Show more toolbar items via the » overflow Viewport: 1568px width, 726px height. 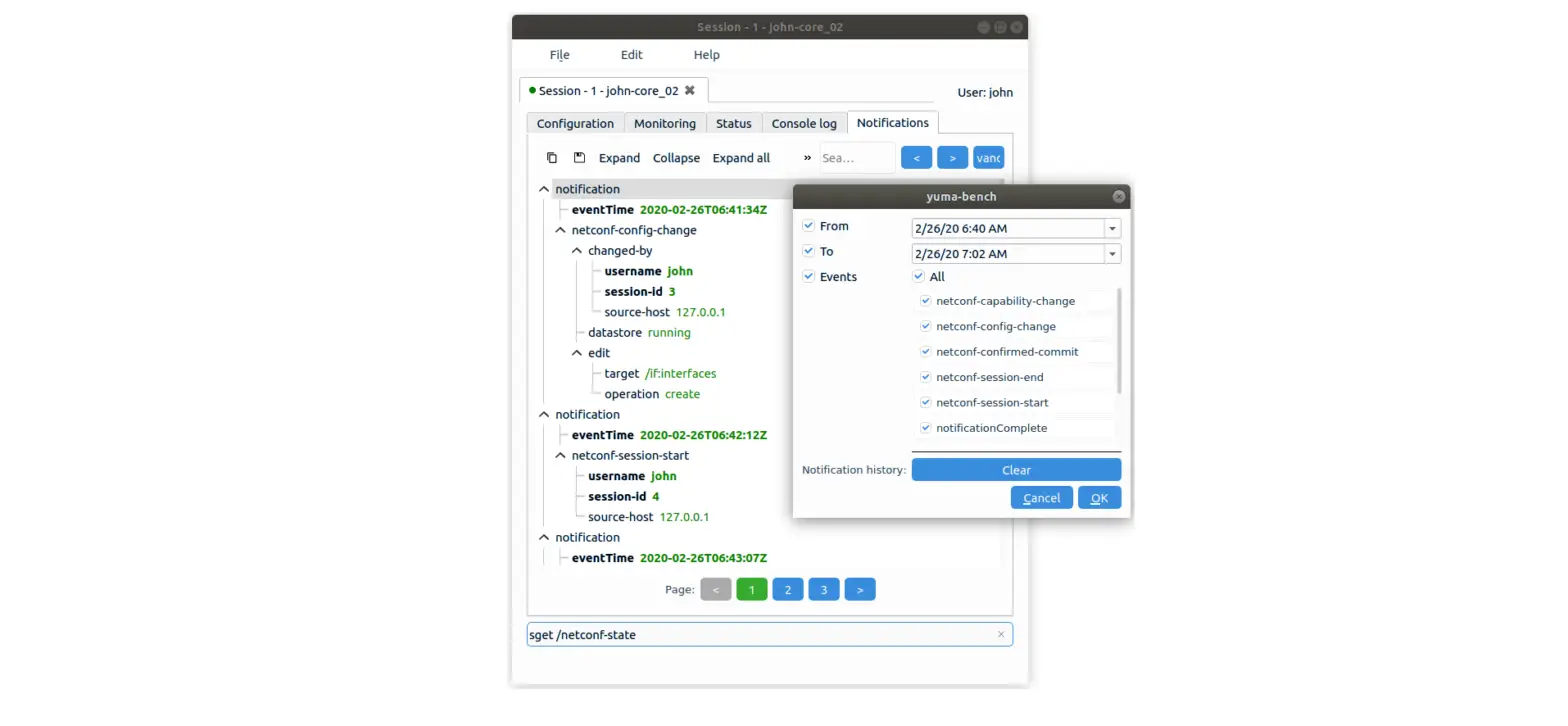tap(807, 158)
